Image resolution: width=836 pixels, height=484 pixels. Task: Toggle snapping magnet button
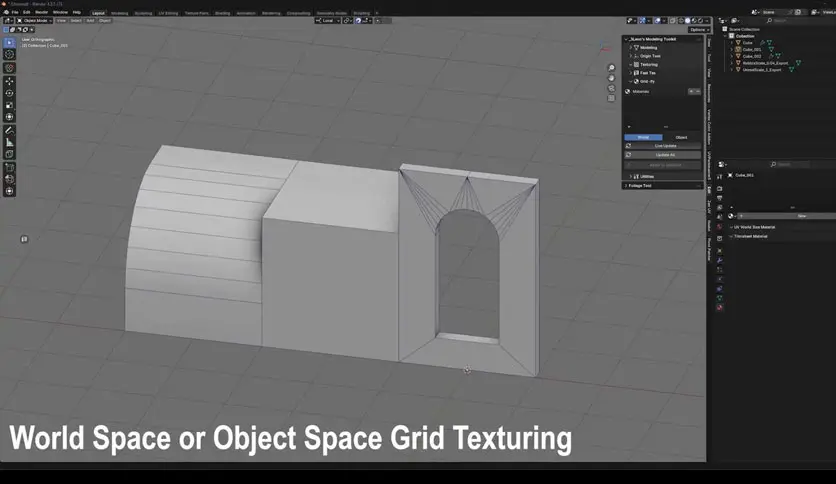[x=358, y=21]
